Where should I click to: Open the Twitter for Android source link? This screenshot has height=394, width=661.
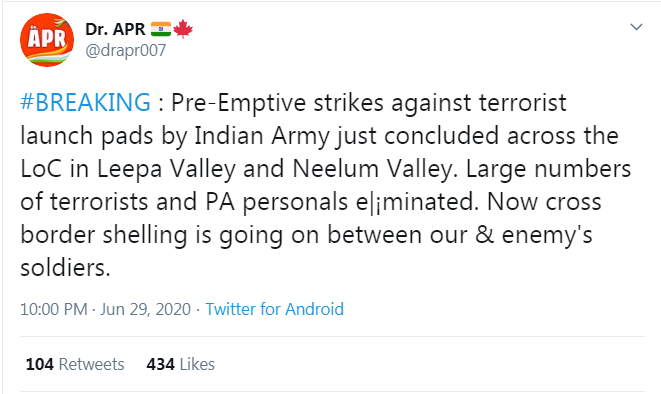(x=274, y=309)
